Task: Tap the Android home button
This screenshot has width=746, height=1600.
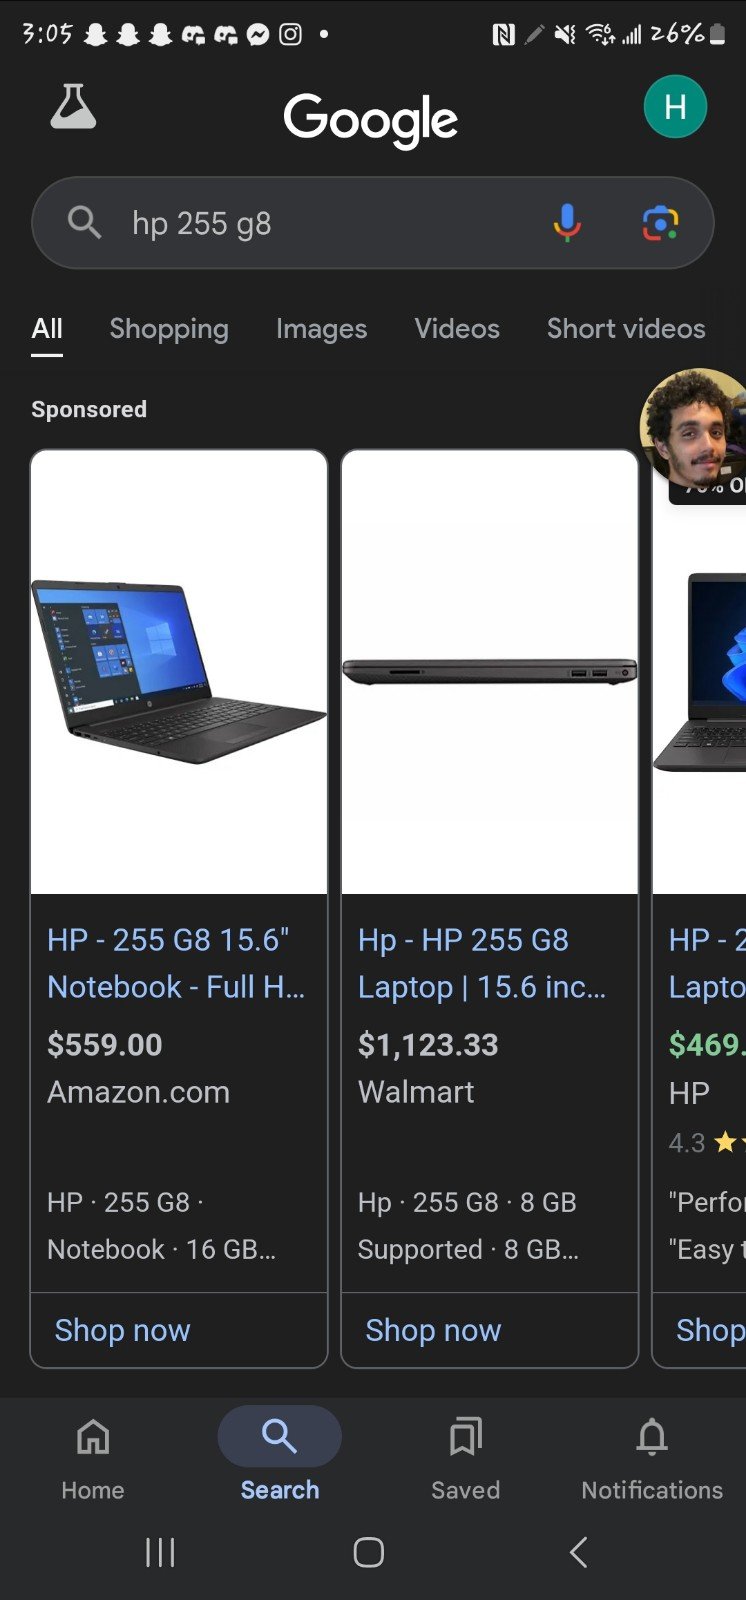Action: (369, 1552)
